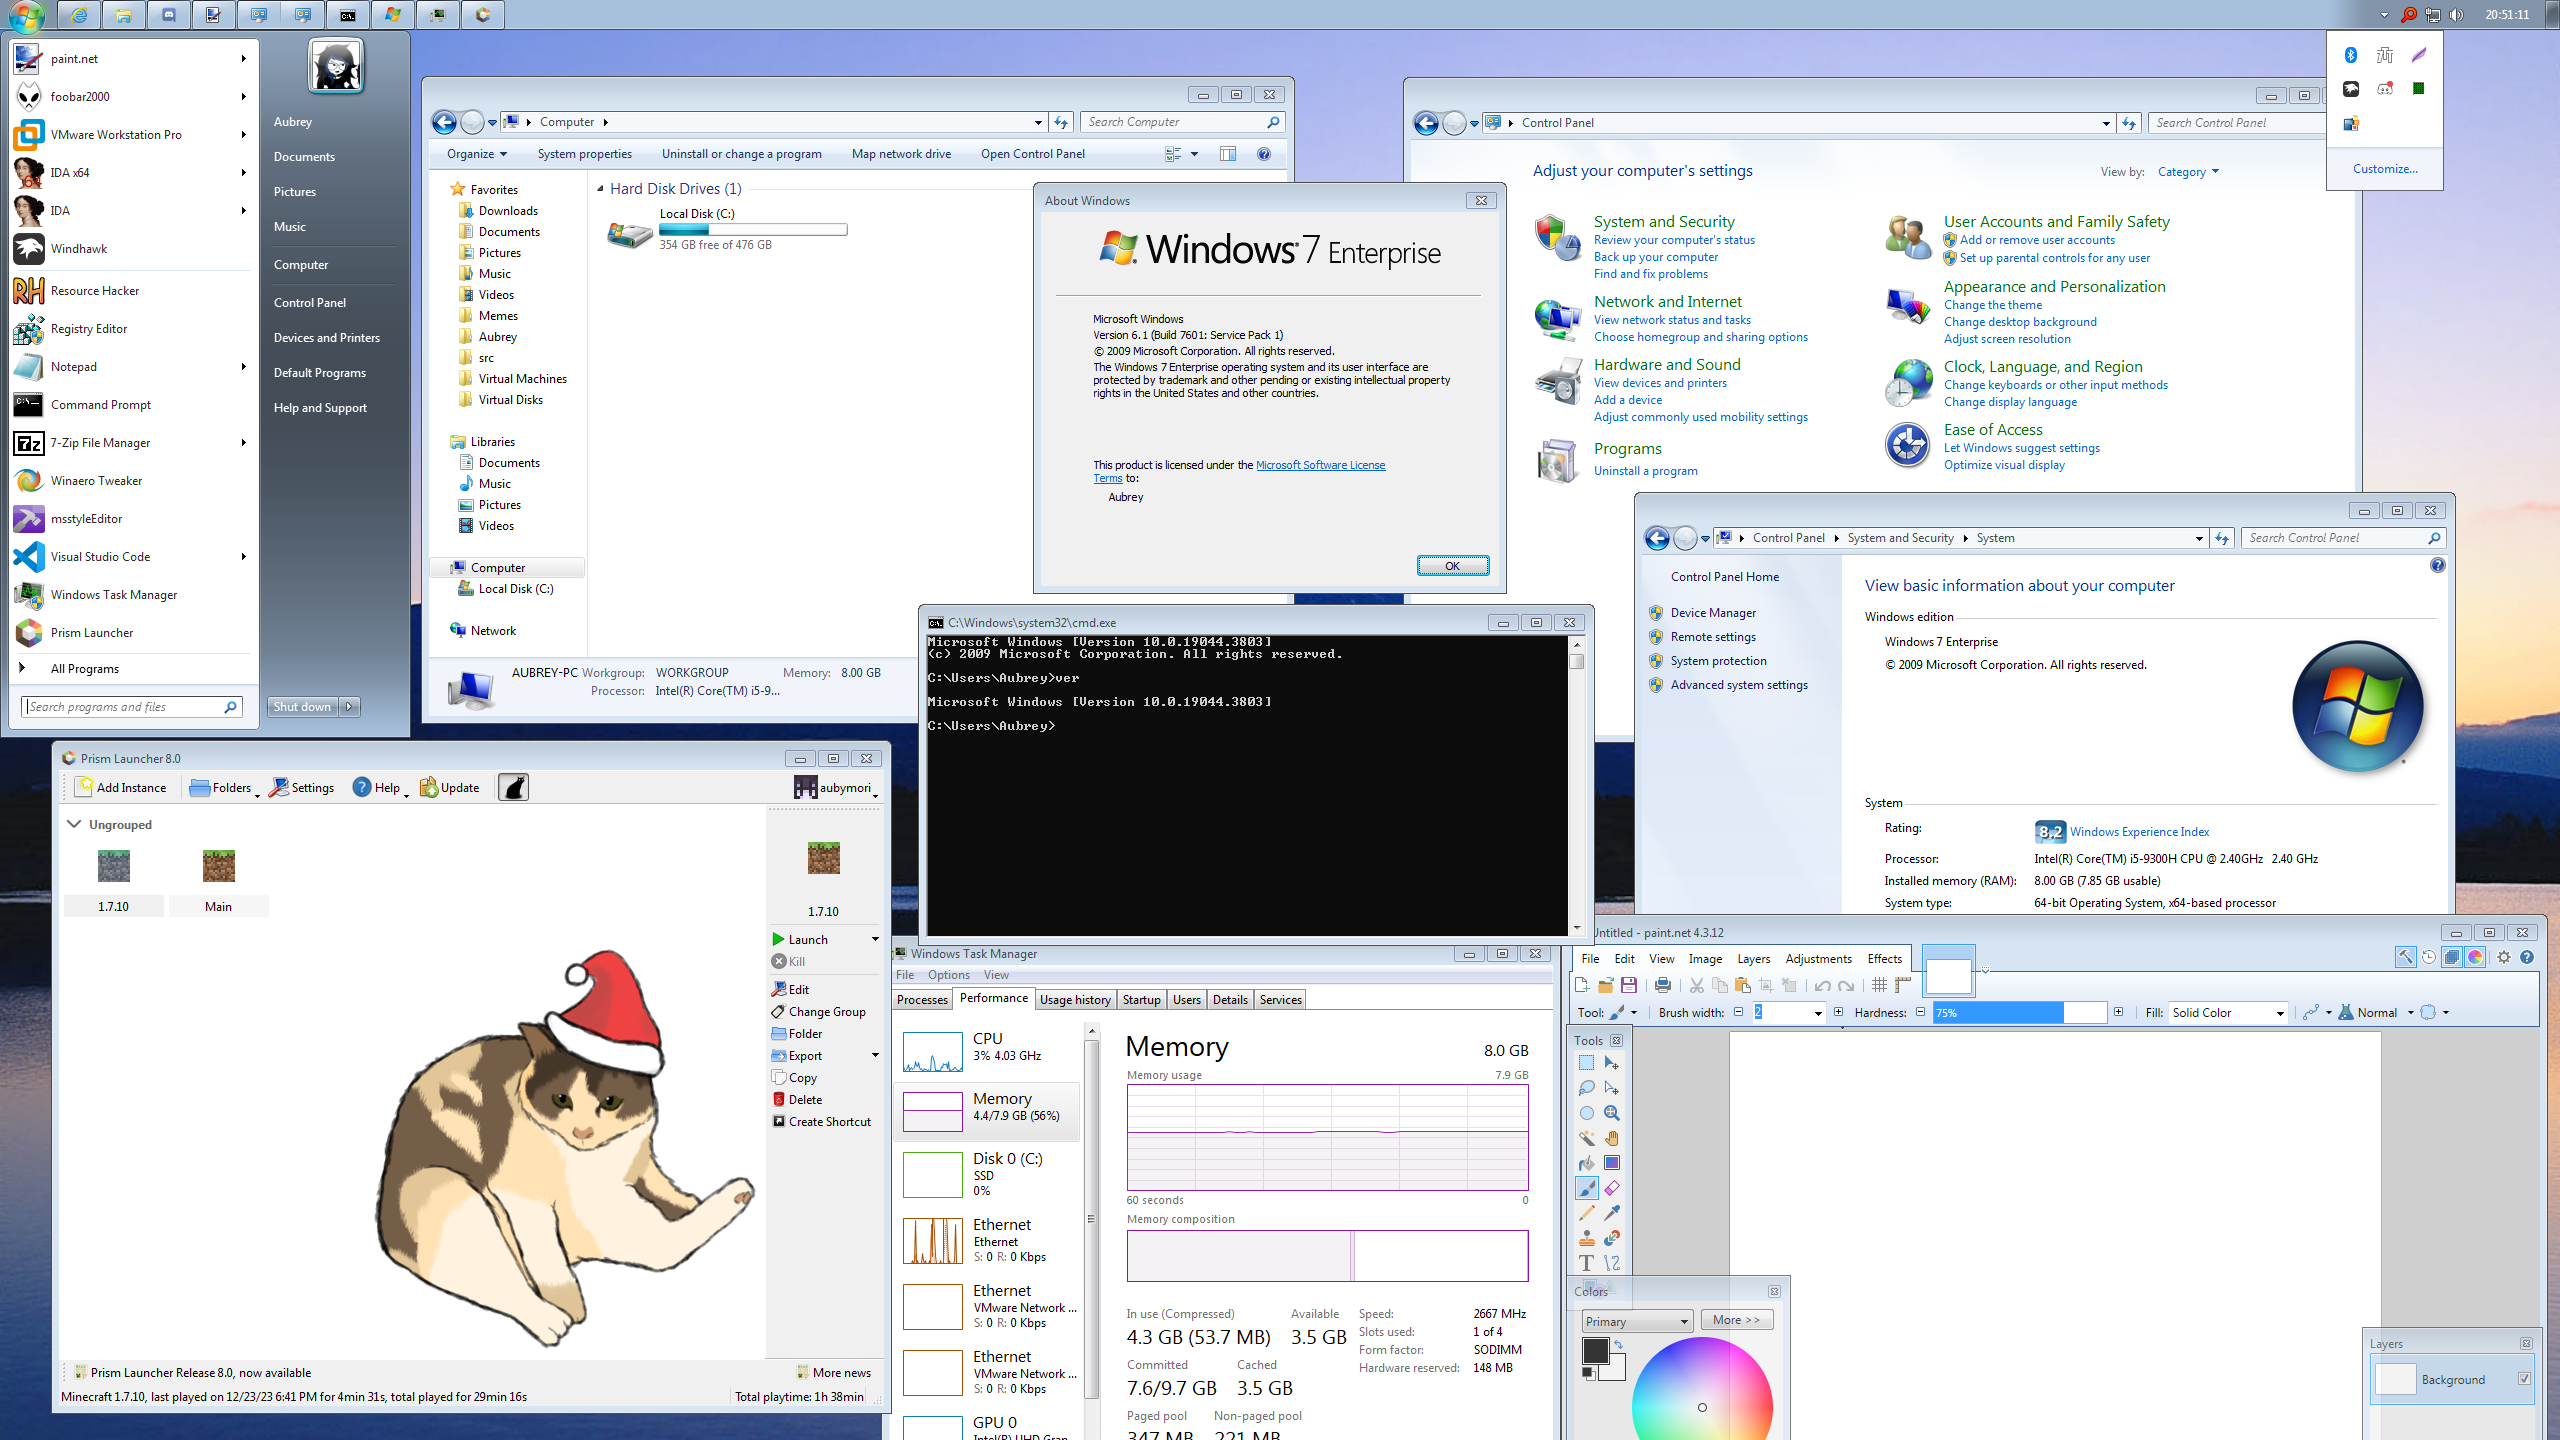The width and height of the screenshot is (2560, 1440).
Task: Open the Fill Solid Color dropdown
Action: tap(2228, 1013)
